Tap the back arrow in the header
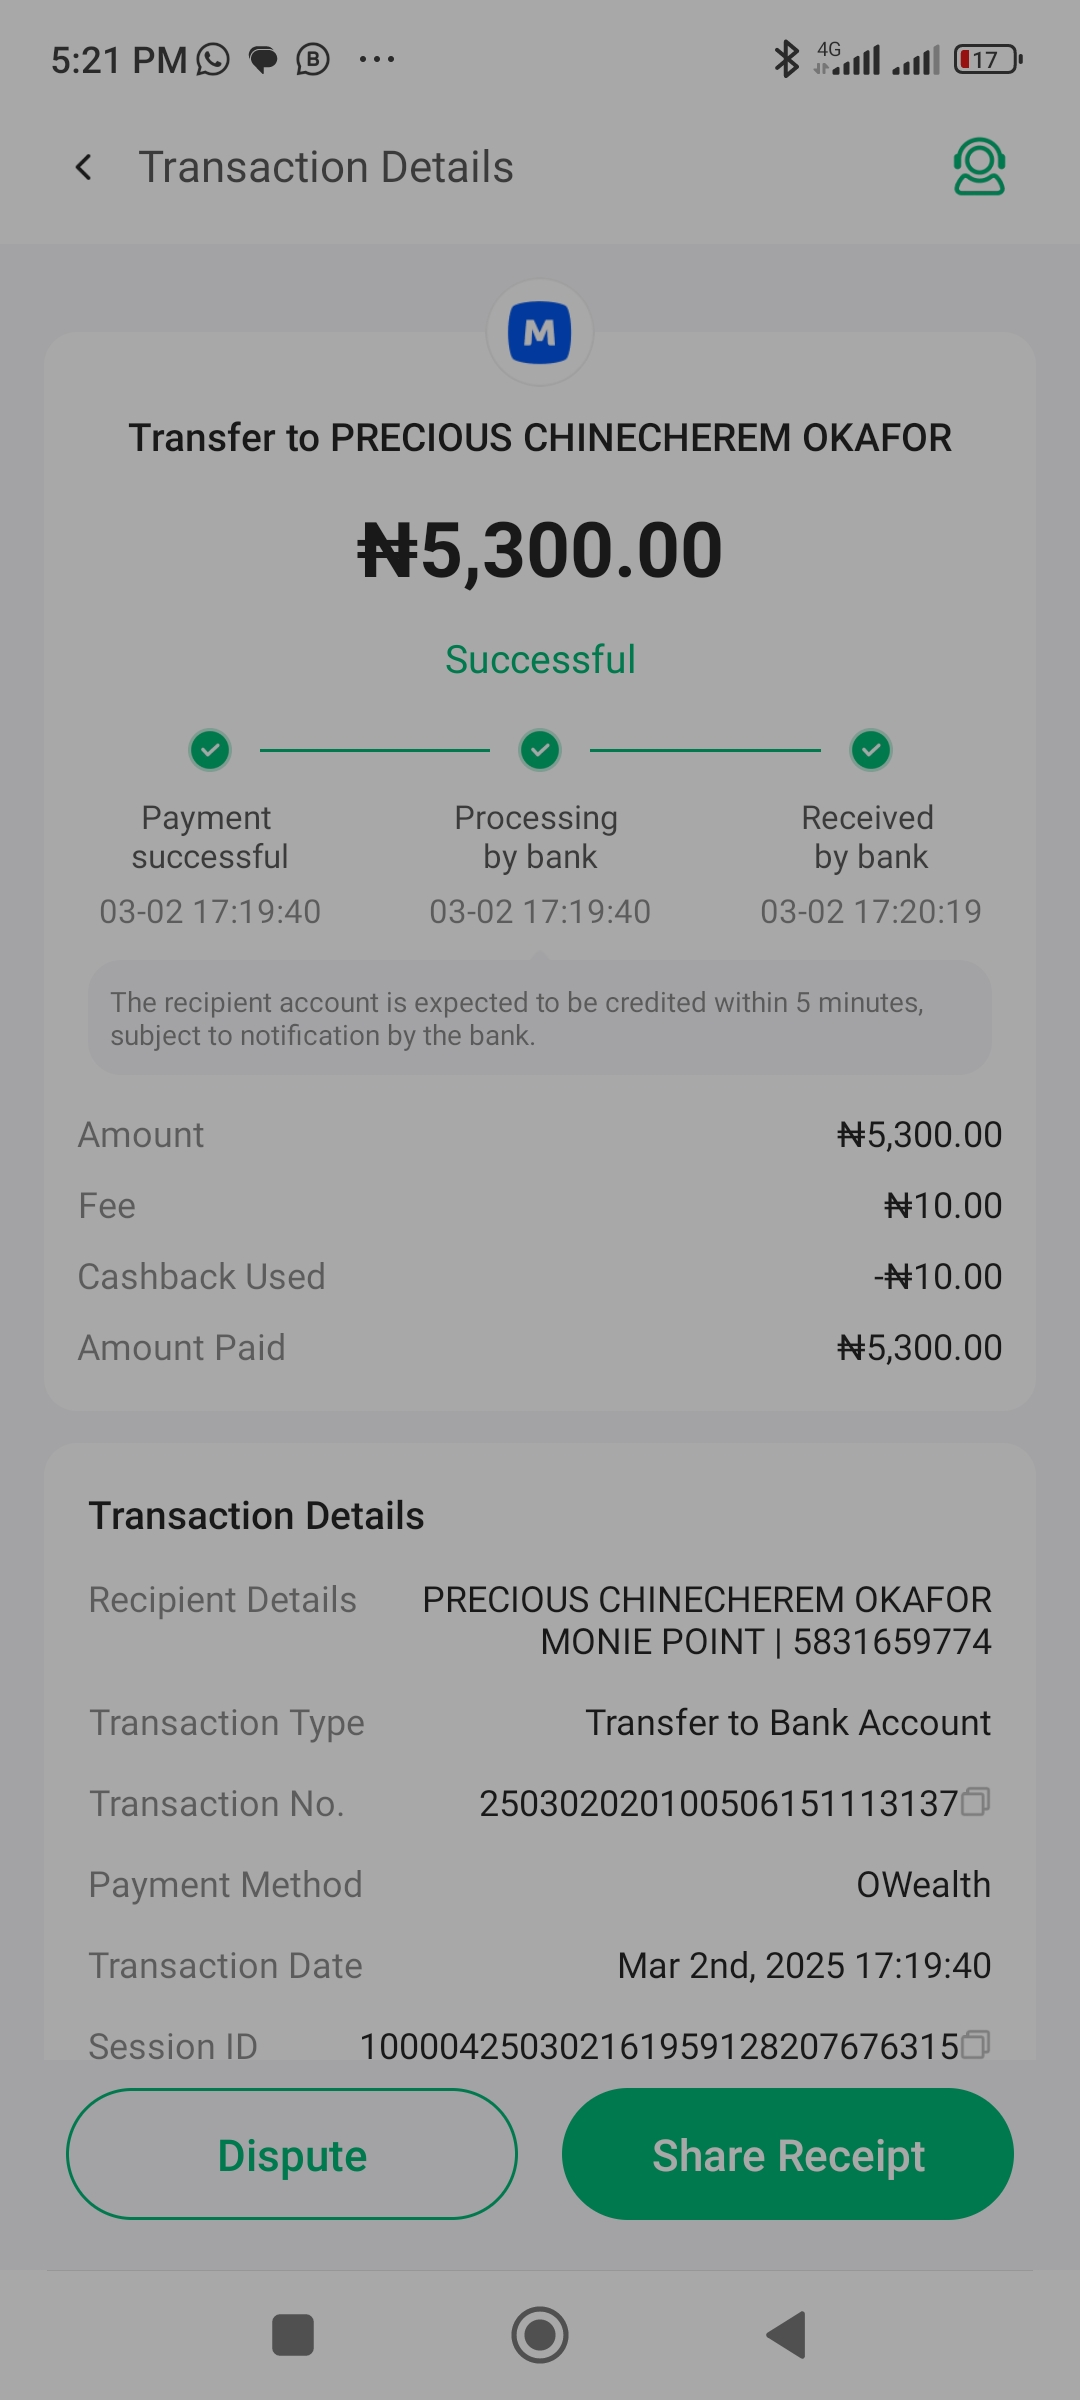Viewport: 1080px width, 2400px height. click(84, 167)
